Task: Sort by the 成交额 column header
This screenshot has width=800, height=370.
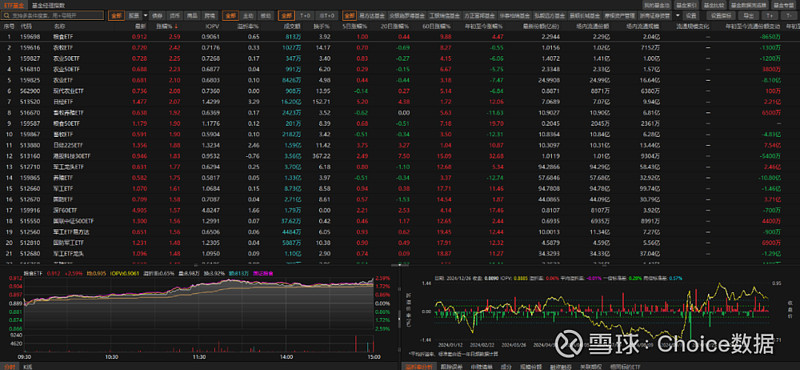Action: point(292,26)
